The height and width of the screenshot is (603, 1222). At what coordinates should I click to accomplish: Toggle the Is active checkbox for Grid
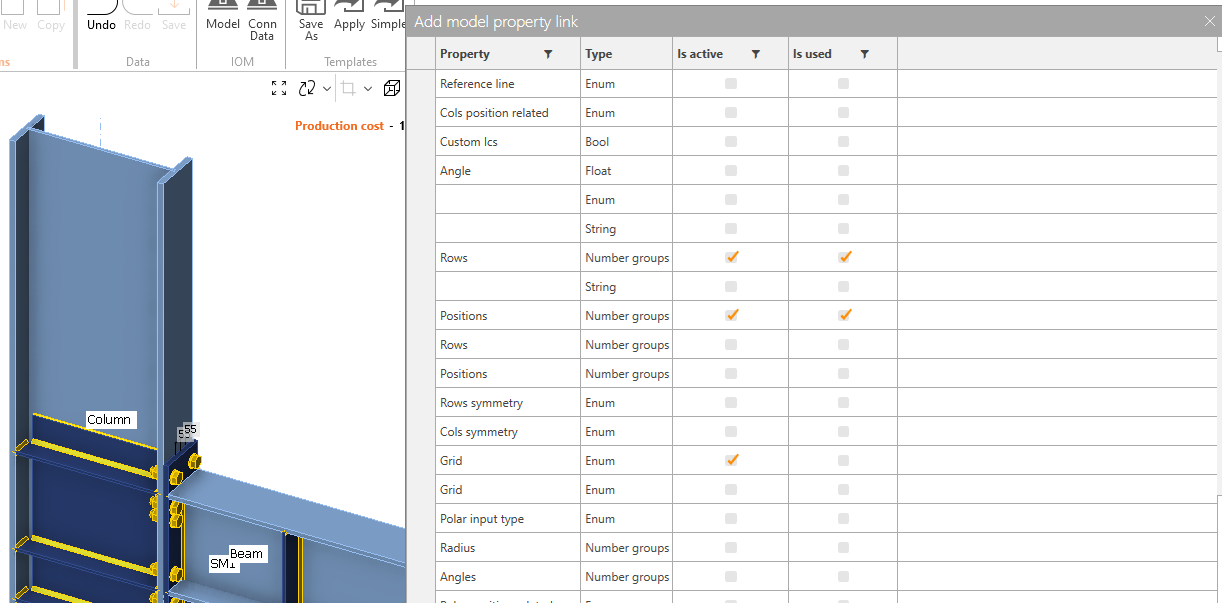(731, 460)
